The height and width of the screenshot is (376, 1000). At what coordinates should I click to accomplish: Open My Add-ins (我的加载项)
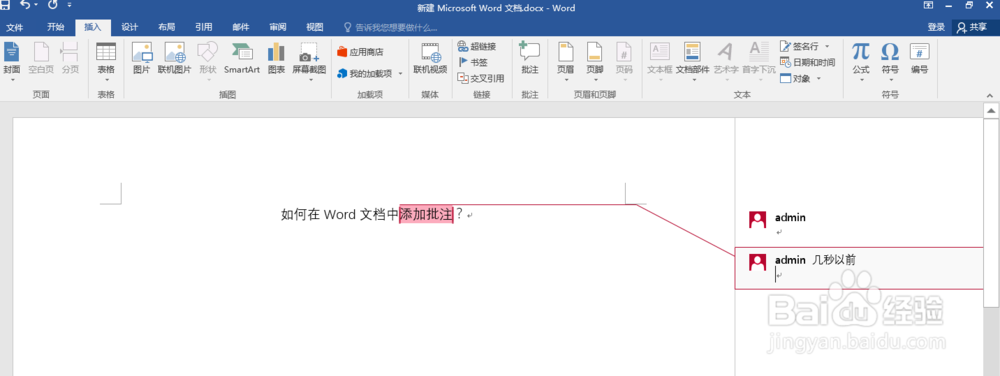[x=365, y=73]
